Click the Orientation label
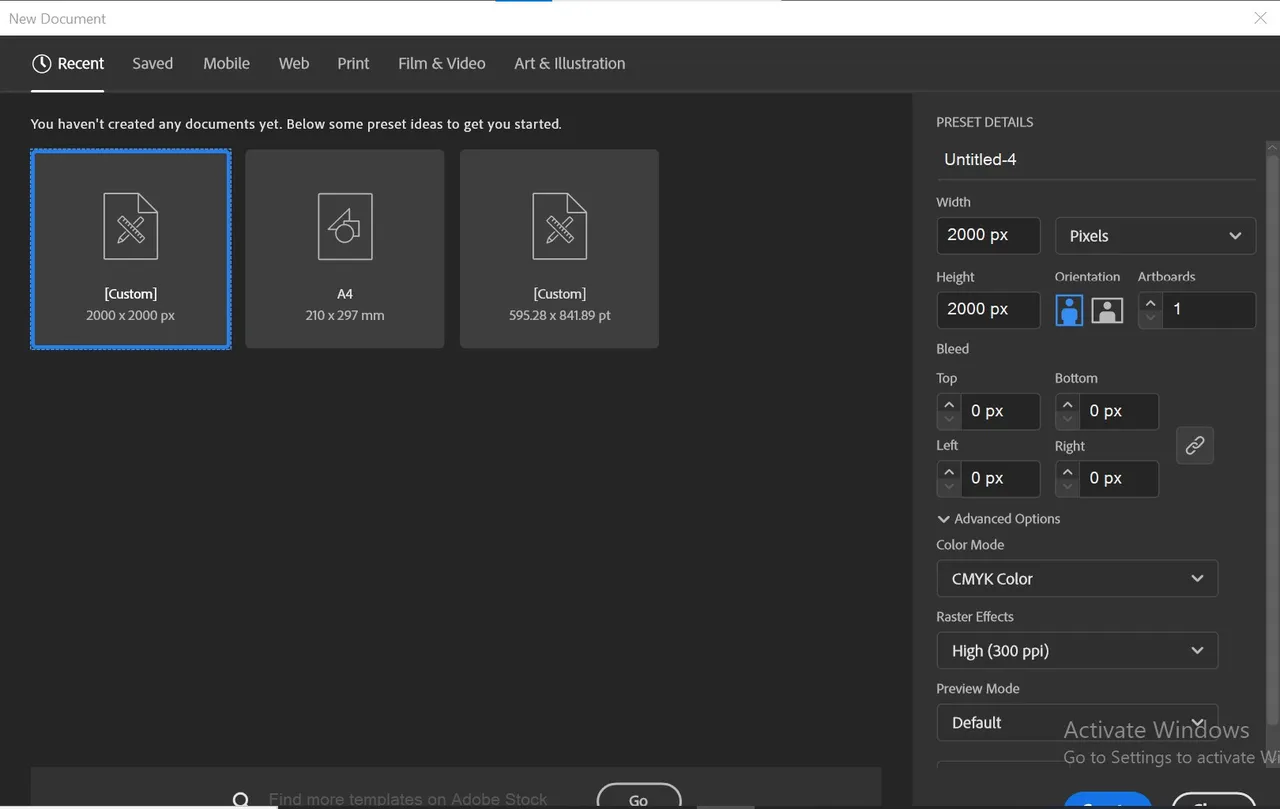Image resolution: width=1280 pixels, height=809 pixels. 1087,277
